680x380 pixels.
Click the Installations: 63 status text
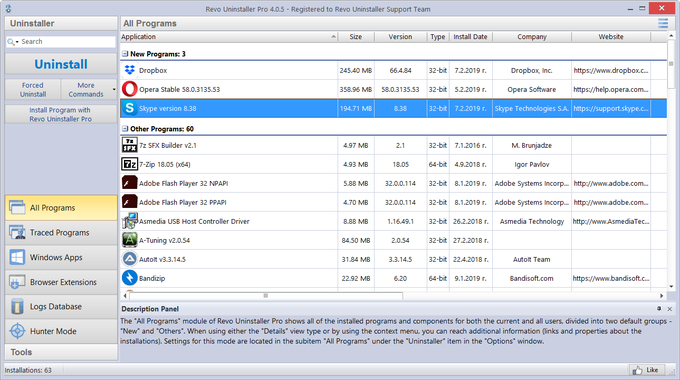tap(28, 370)
